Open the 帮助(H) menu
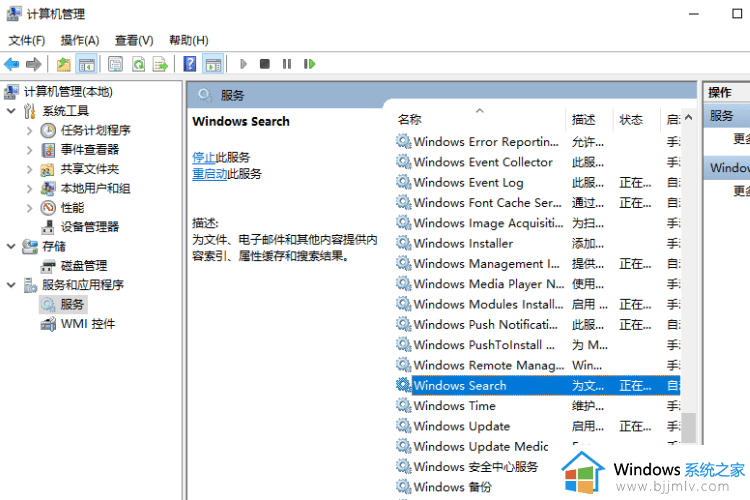The width and height of the screenshot is (750, 500). tap(189, 40)
